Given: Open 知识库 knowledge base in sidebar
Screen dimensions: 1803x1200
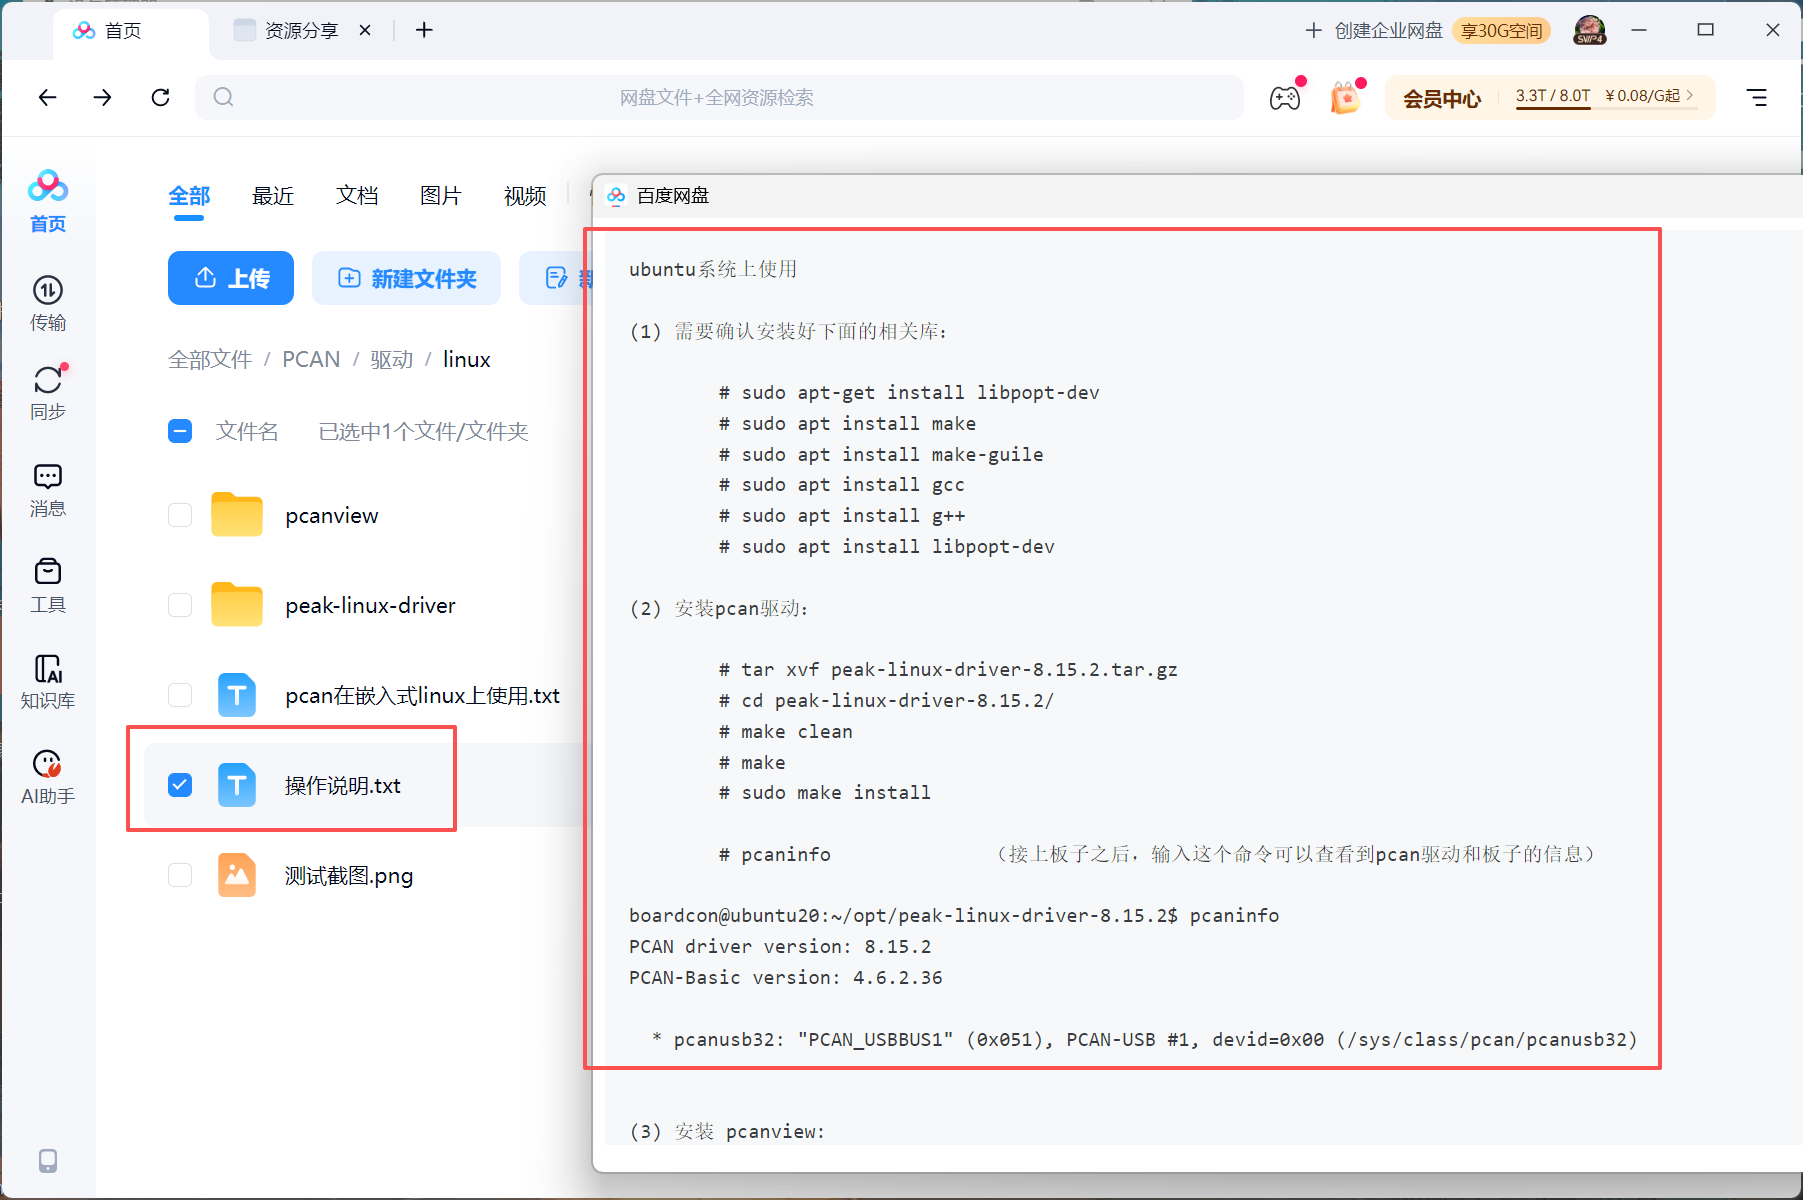Looking at the screenshot, I should point(48,681).
